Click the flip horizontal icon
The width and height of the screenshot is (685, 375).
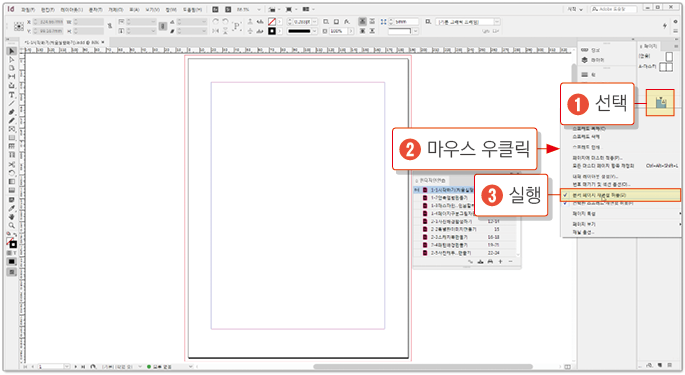[215, 31]
